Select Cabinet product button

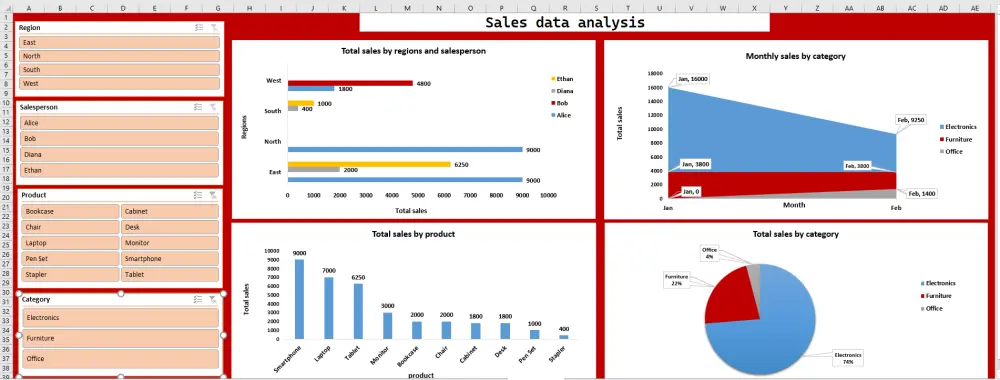click(x=170, y=211)
